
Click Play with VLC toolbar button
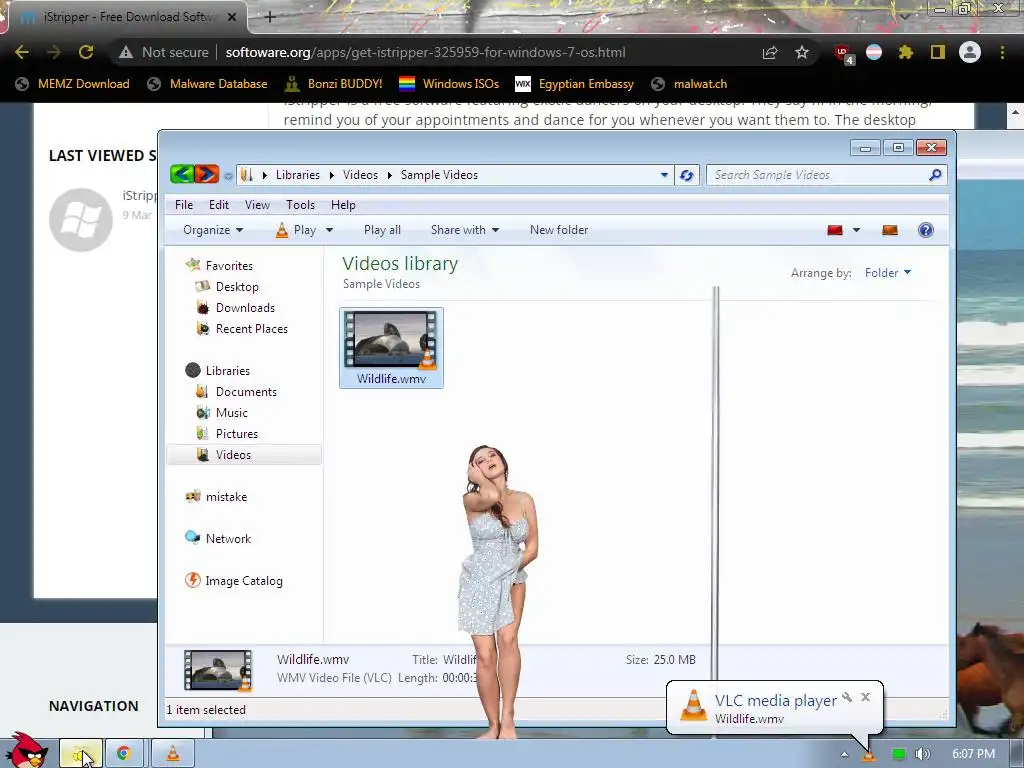296,230
